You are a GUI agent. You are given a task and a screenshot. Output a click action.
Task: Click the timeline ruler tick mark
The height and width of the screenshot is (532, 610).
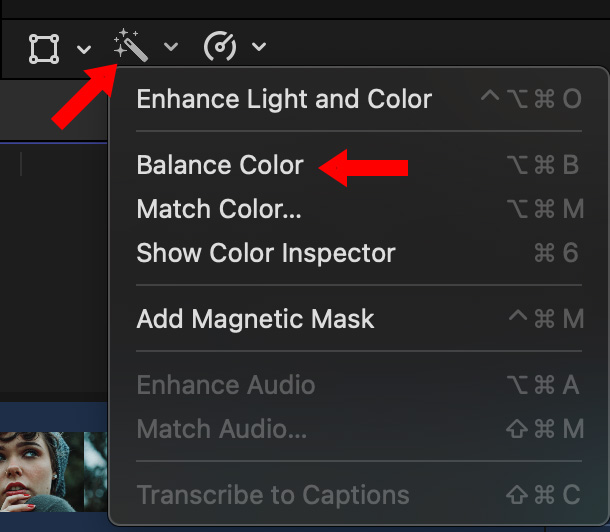(21, 165)
